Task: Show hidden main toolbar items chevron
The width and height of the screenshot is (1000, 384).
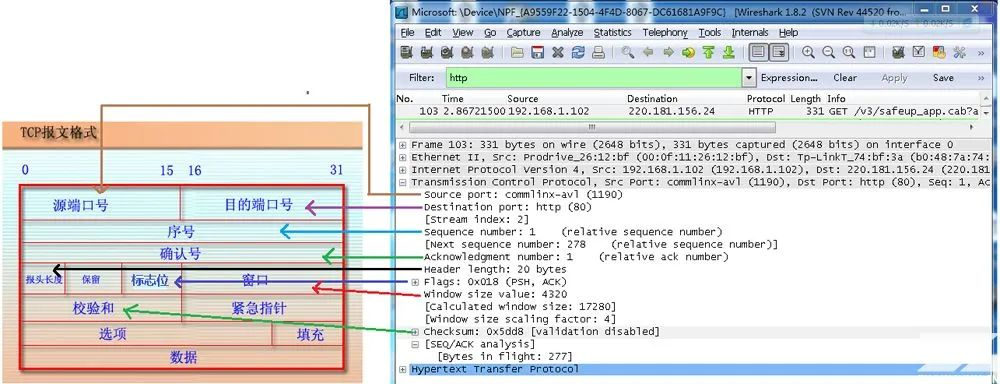Action: [981, 53]
